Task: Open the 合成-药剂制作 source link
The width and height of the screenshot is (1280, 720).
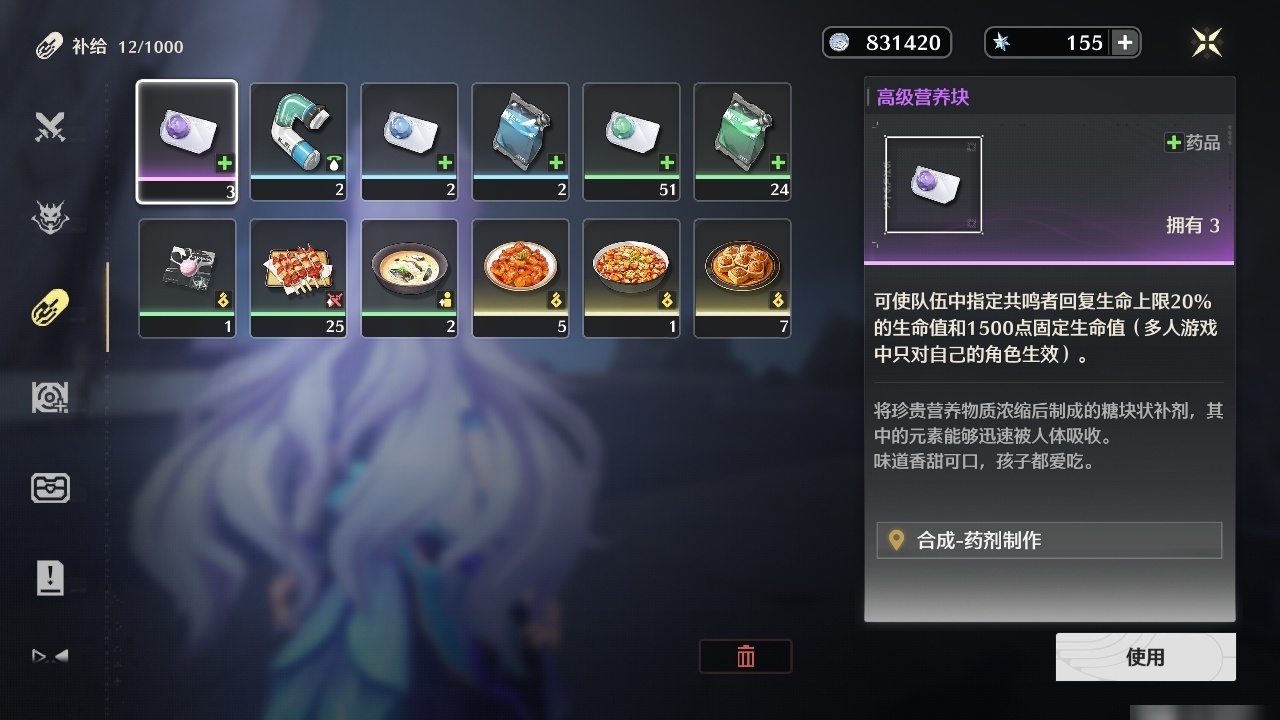Action: coord(1049,540)
